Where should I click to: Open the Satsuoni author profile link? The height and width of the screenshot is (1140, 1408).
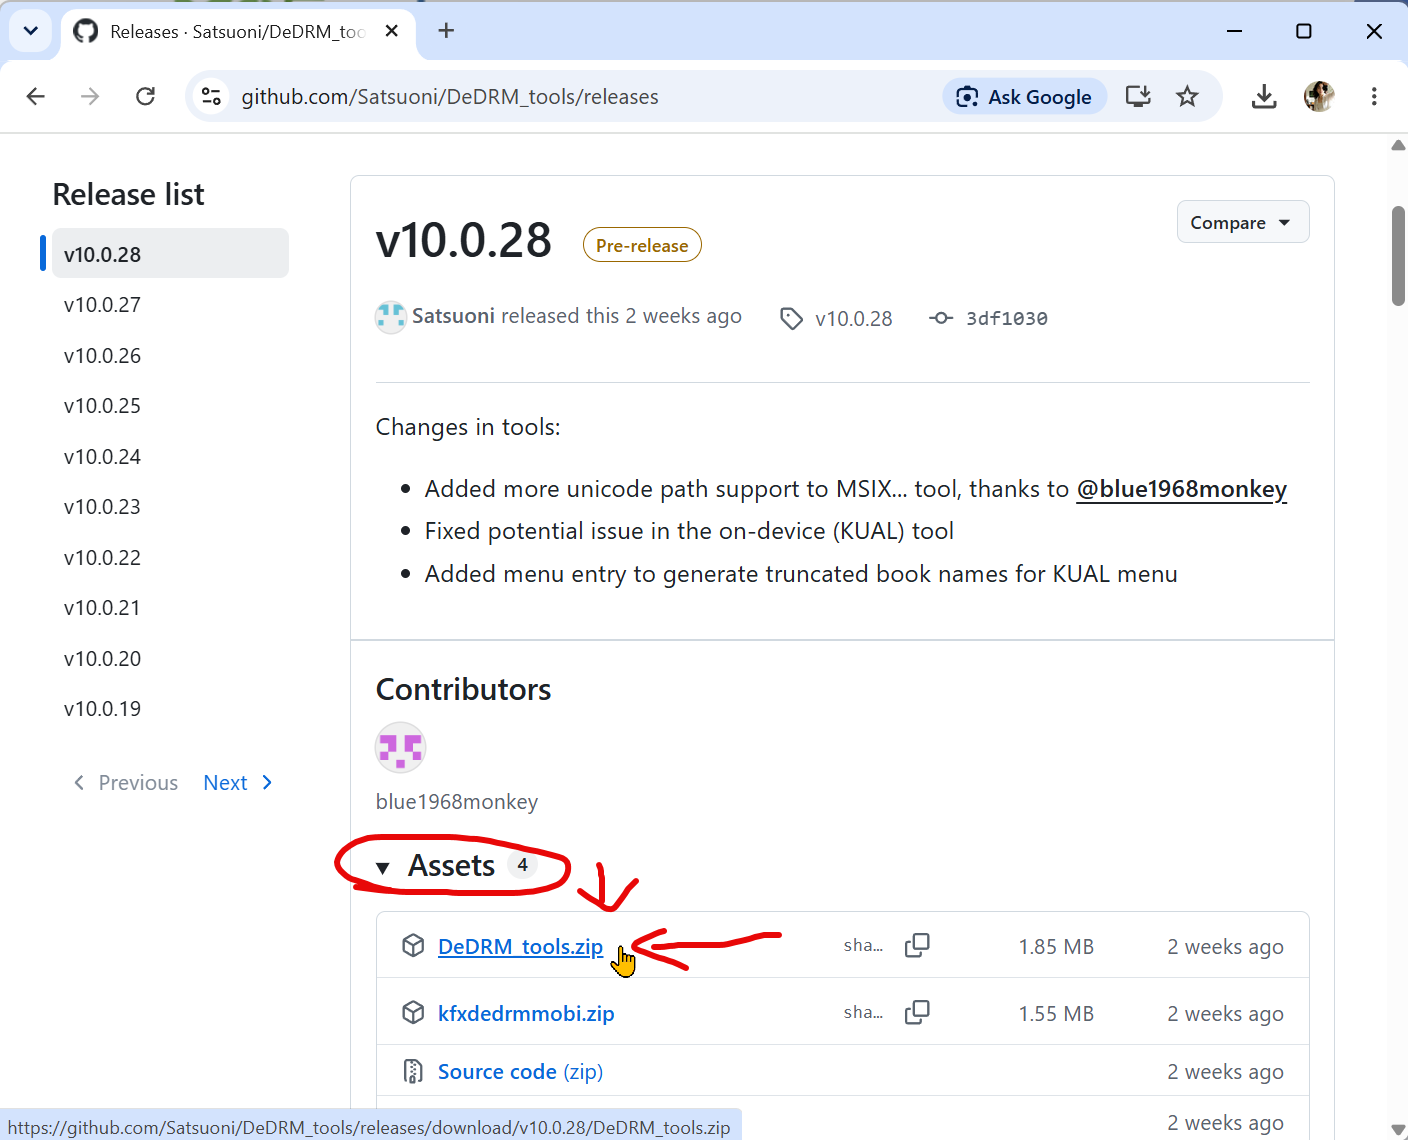coord(453,316)
